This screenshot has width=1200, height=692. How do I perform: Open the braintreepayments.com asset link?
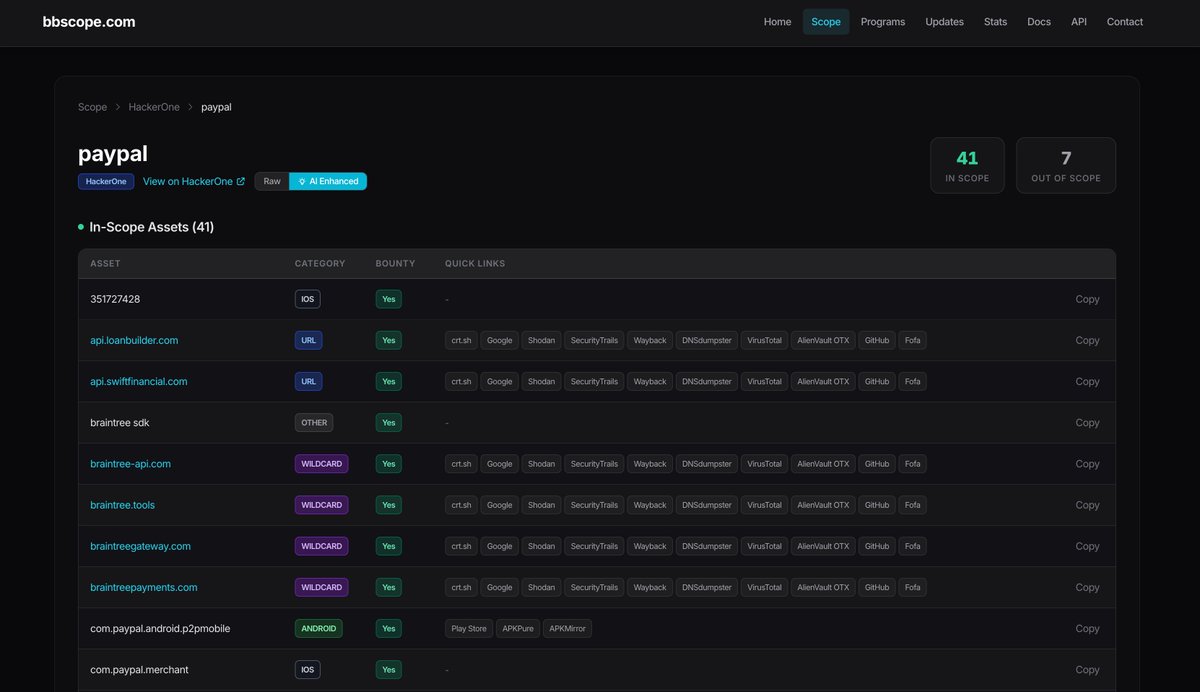144,587
